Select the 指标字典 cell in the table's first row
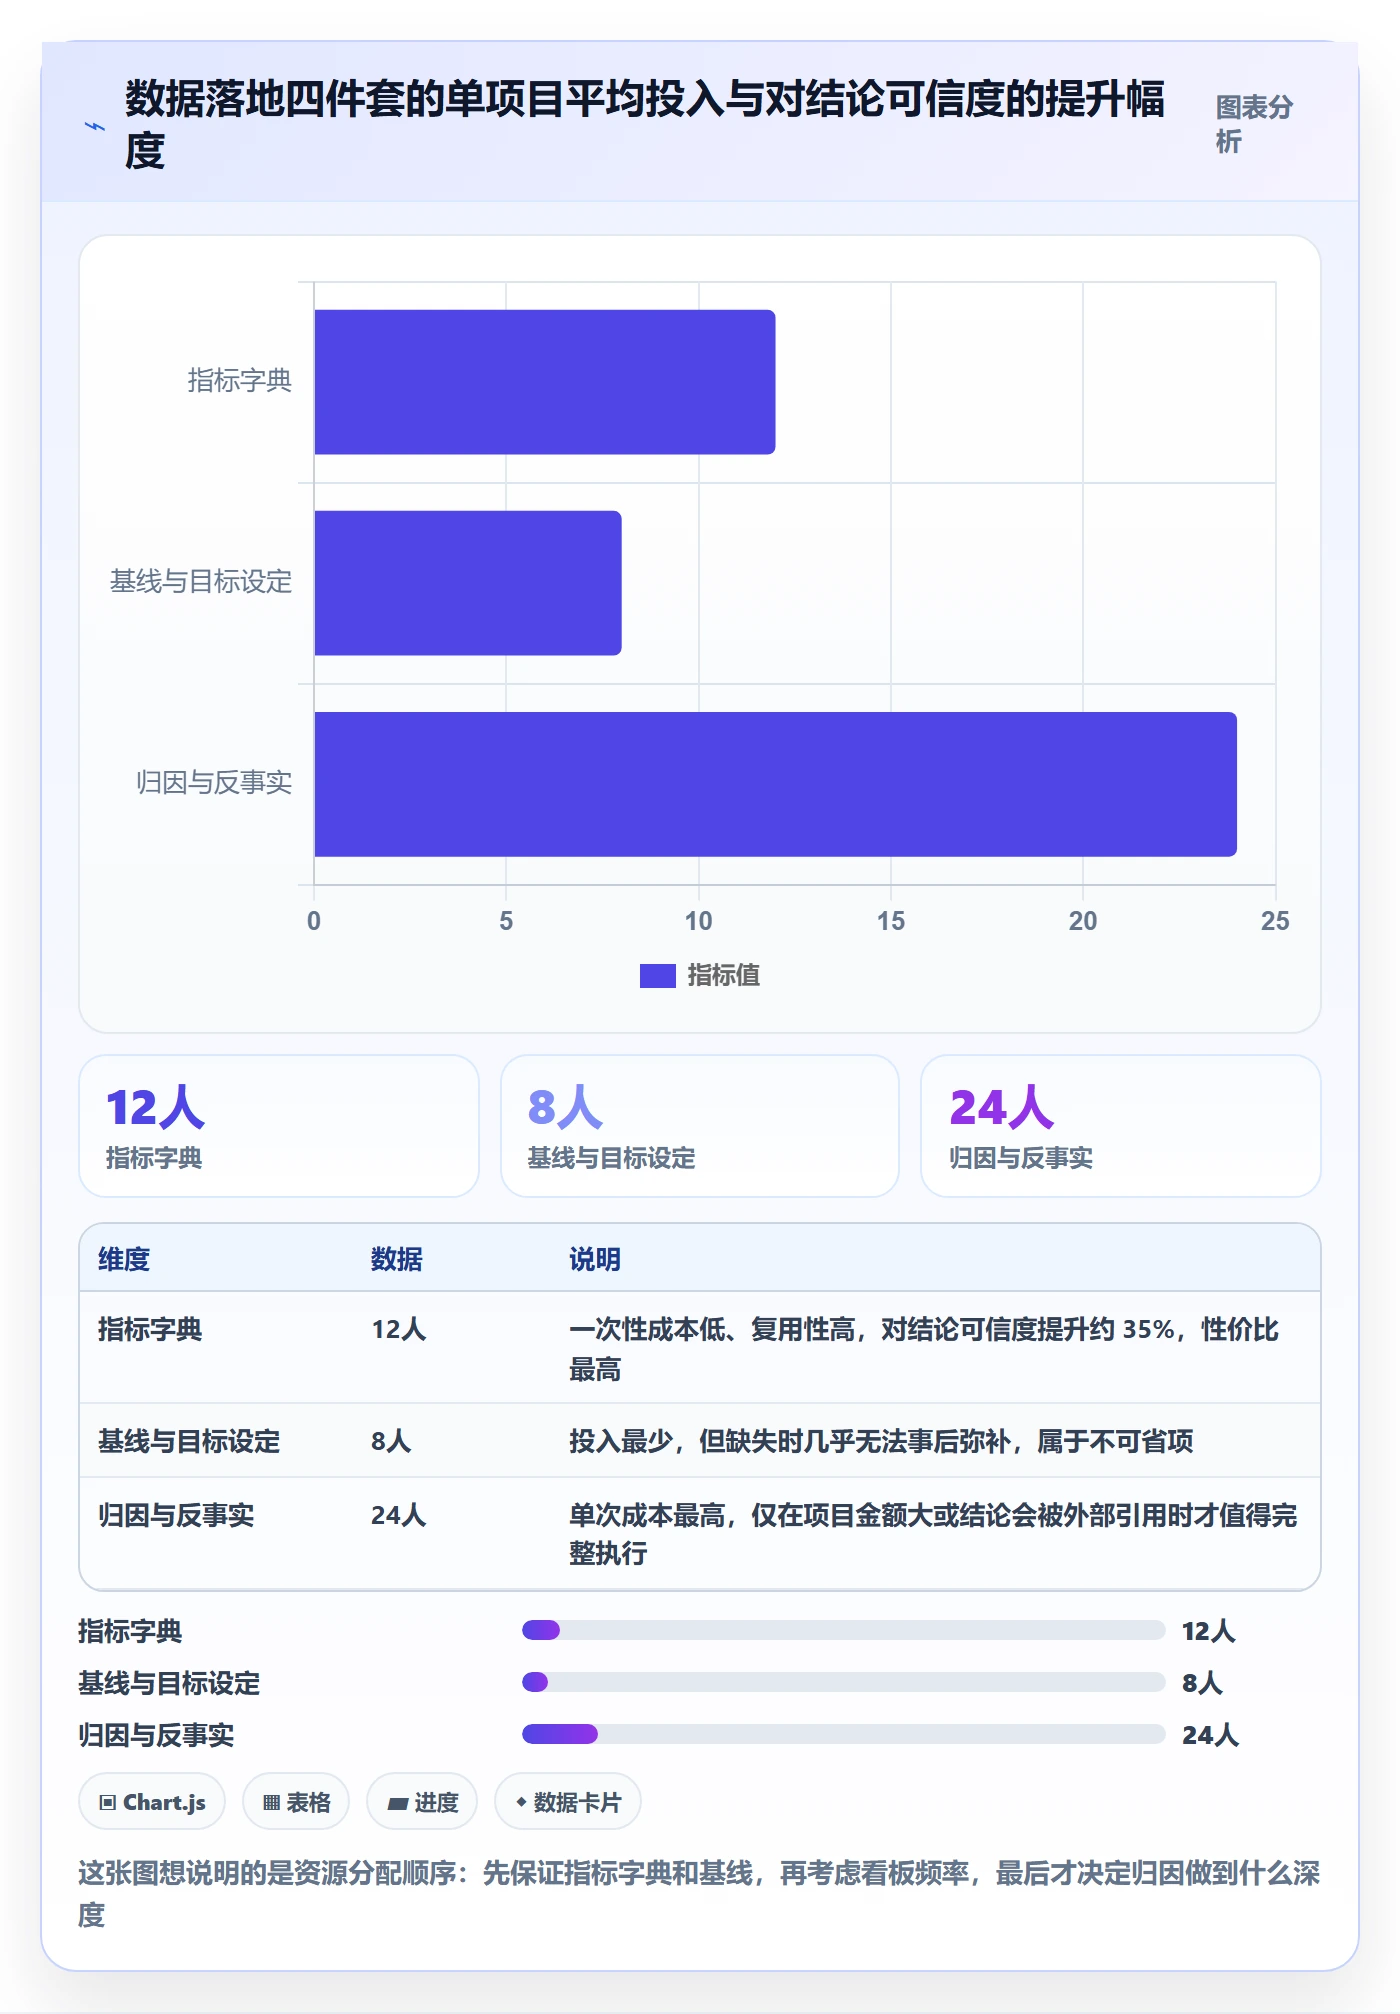 150,1329
